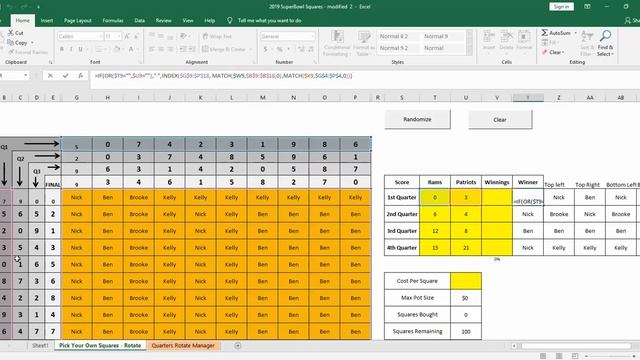Apply Bold formatting button
The width and height of the screenshot is (640, 360).
pyautogui.click(x=62, y=49)
